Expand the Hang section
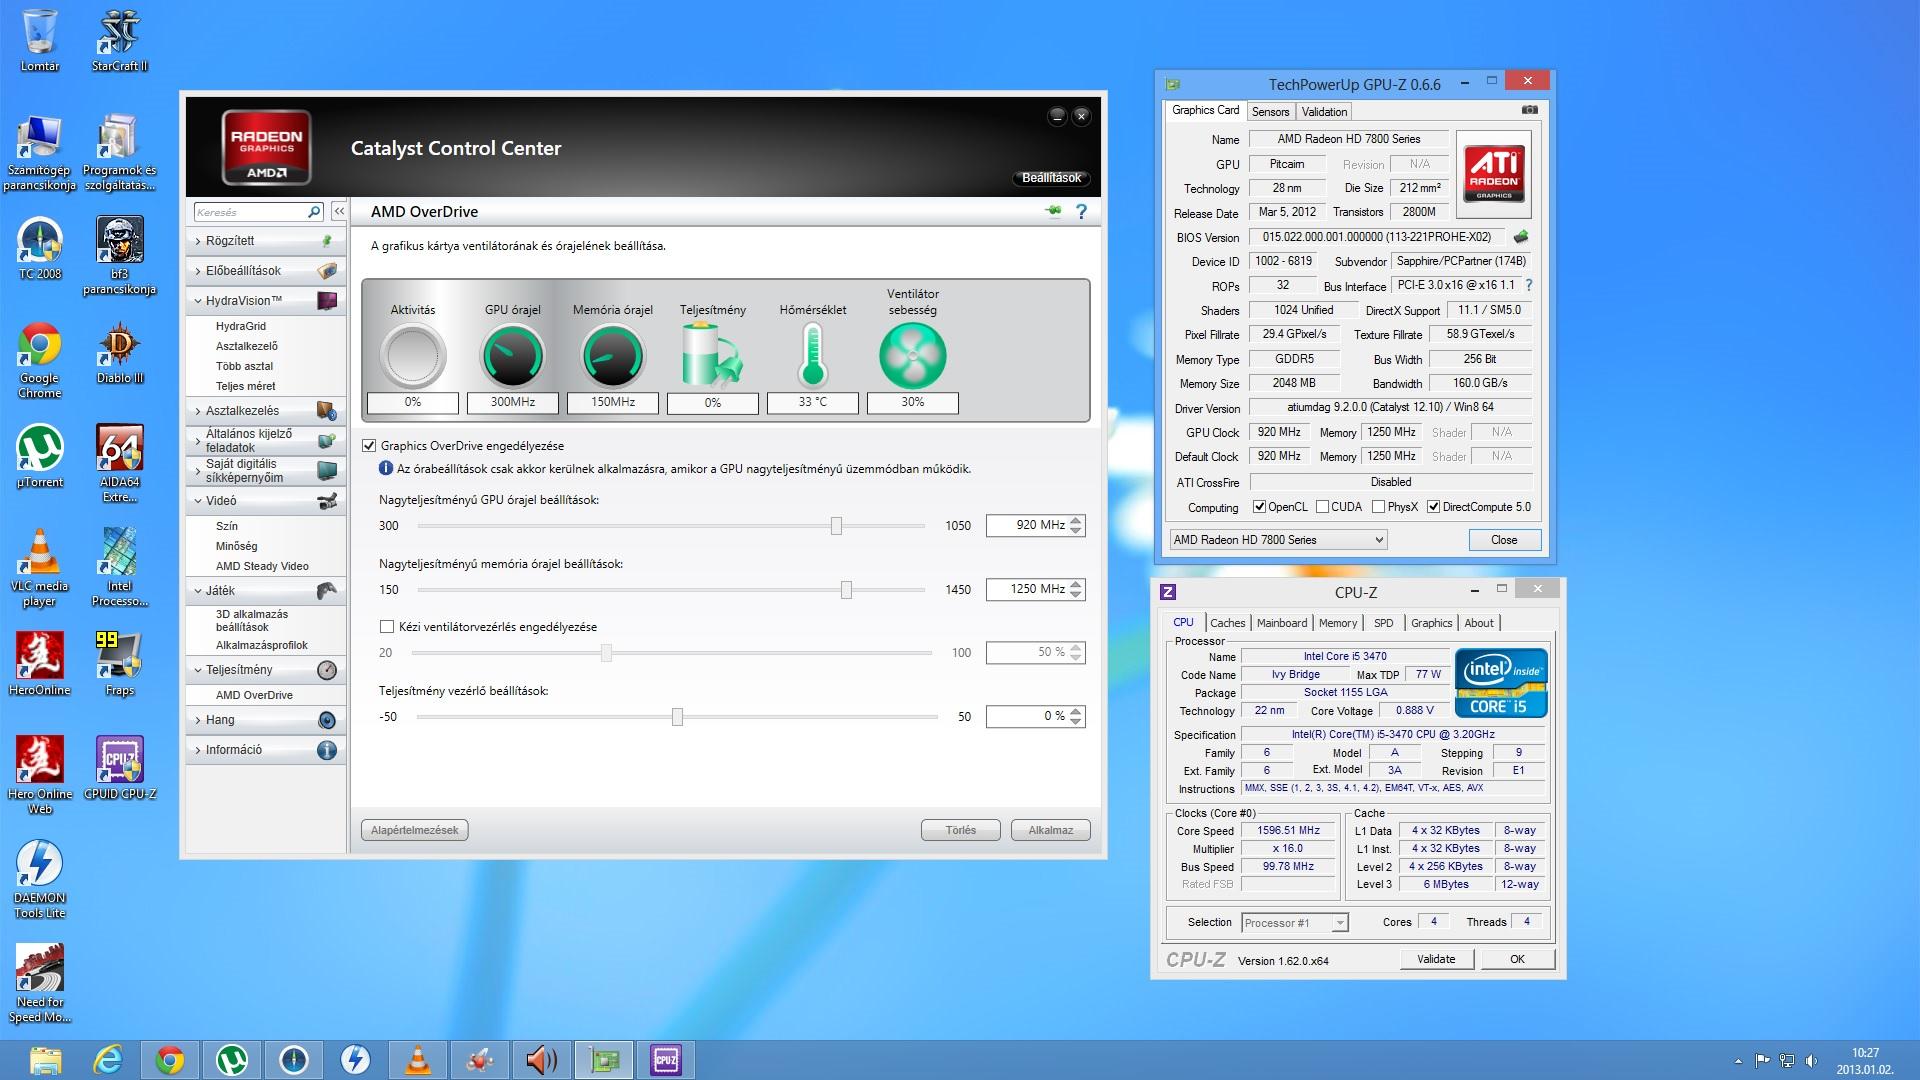 click(266, 720)
